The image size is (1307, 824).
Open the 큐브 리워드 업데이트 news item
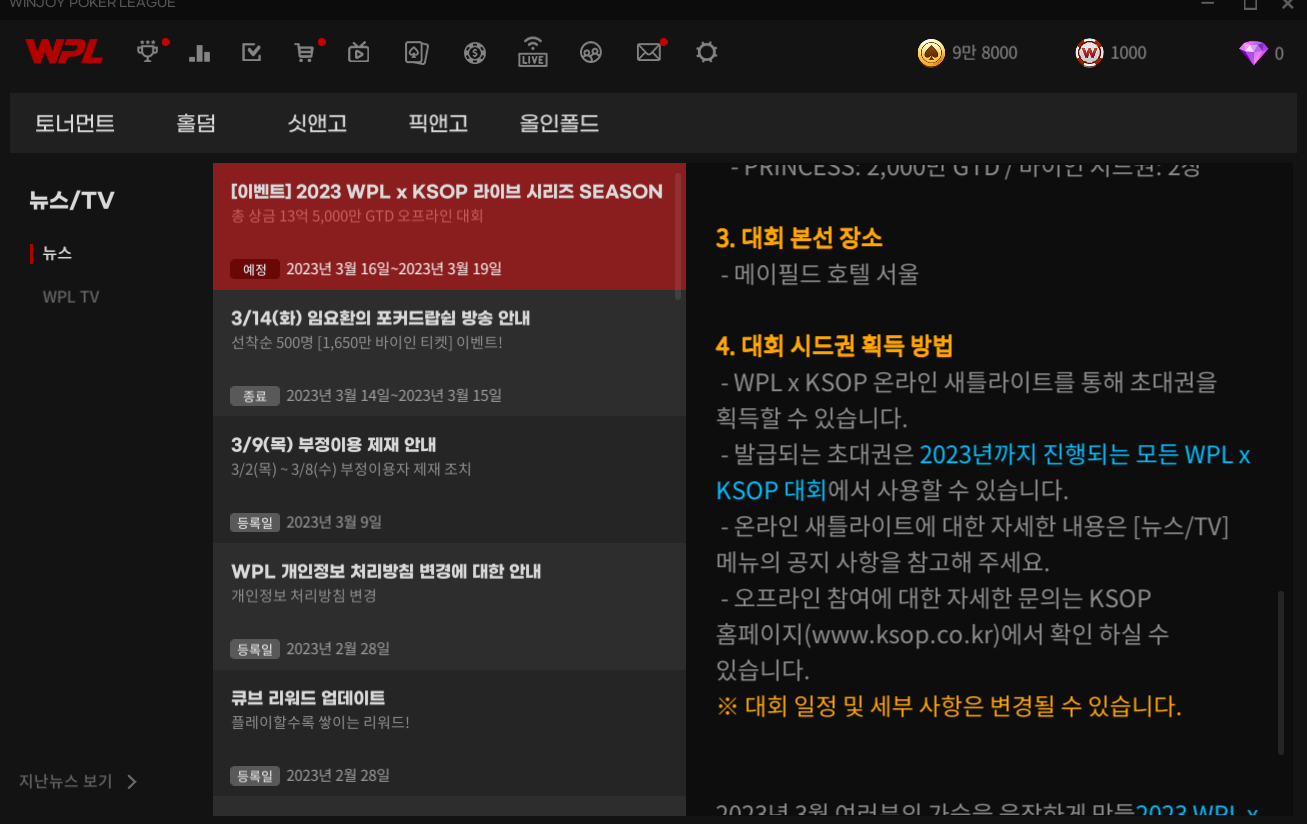click(449, 732)
